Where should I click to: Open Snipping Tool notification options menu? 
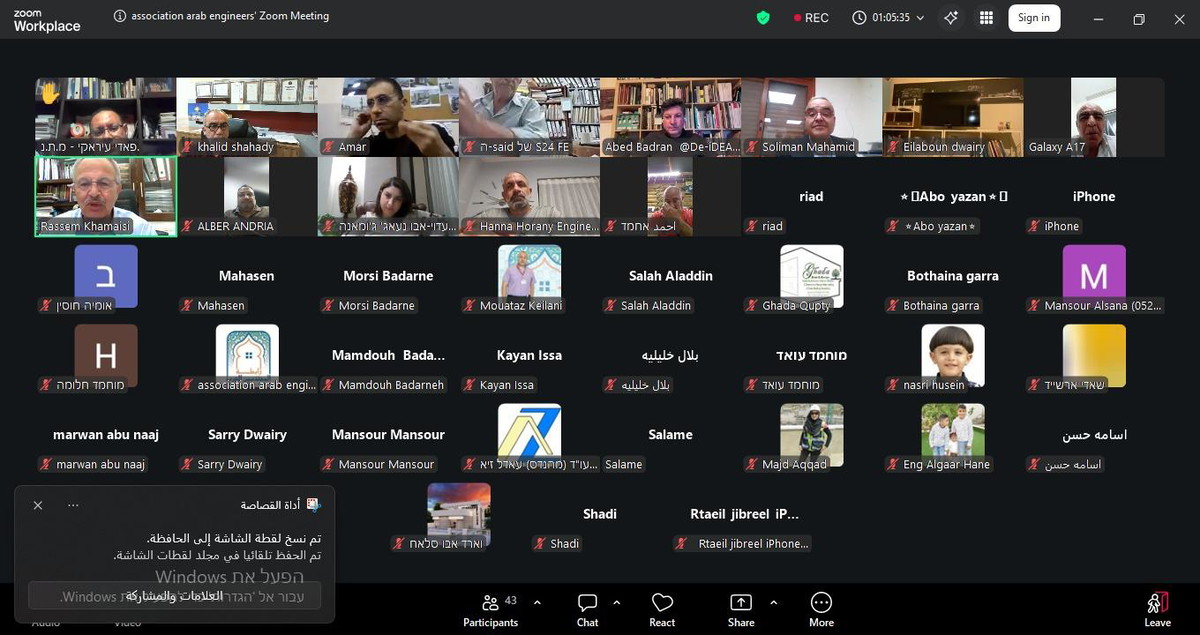tap(73, 505)
